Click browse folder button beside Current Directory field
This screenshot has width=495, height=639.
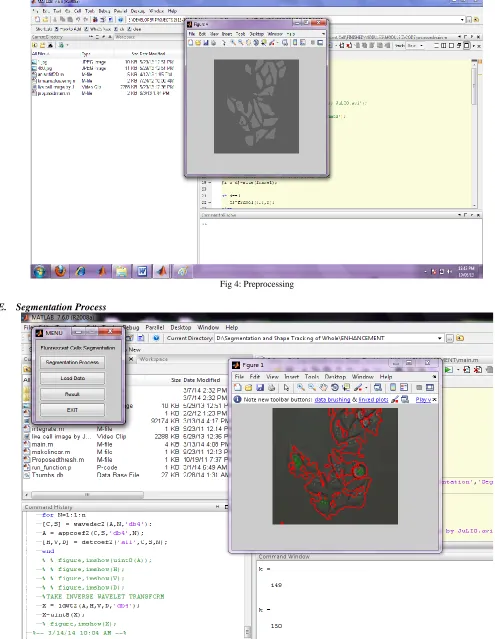[450, 338]
